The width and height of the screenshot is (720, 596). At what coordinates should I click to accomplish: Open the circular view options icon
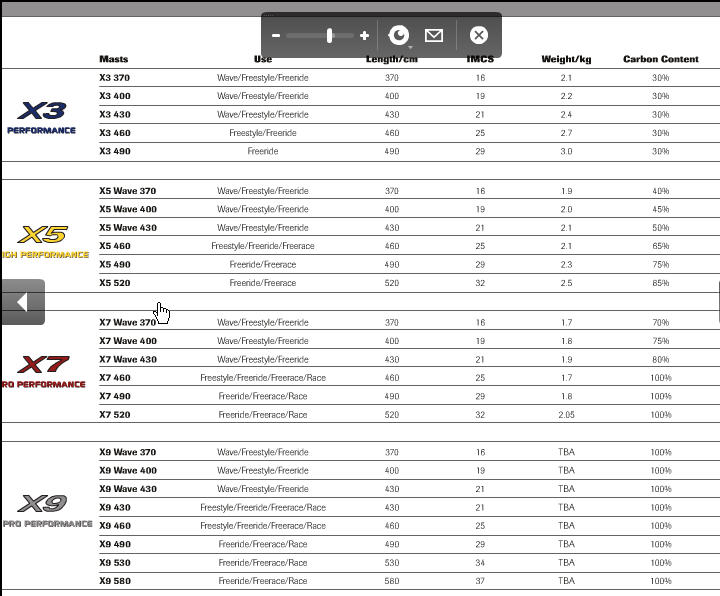click(399, 36)
